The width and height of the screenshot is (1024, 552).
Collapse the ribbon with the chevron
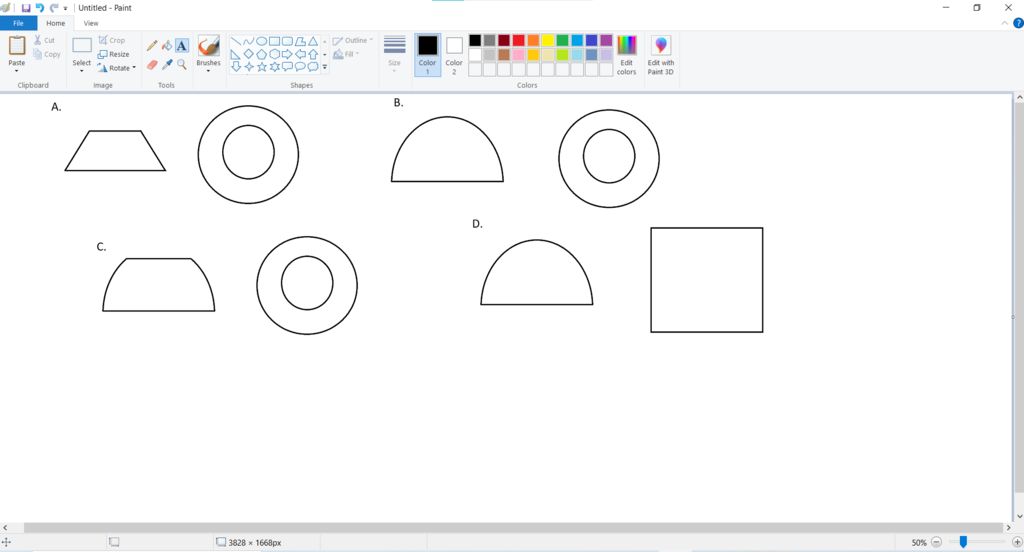point(1004,24)
